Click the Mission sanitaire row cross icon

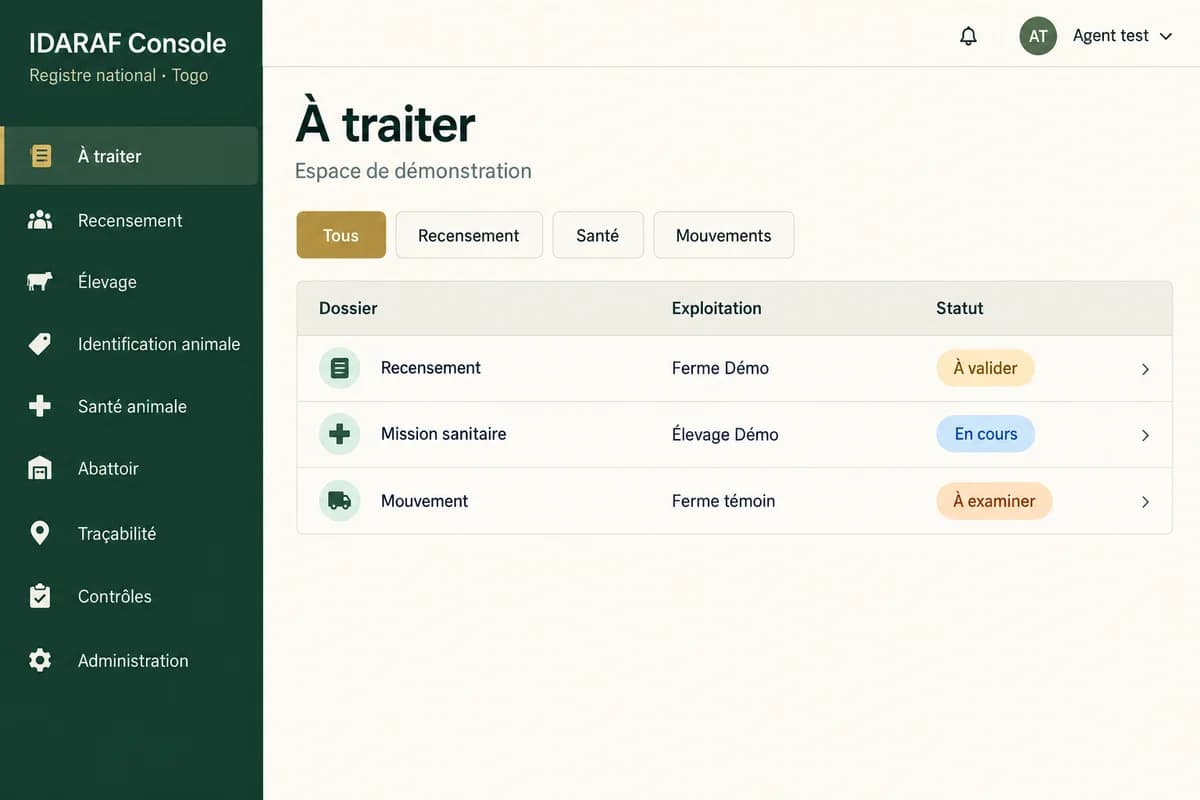click(x=340, y=434)
